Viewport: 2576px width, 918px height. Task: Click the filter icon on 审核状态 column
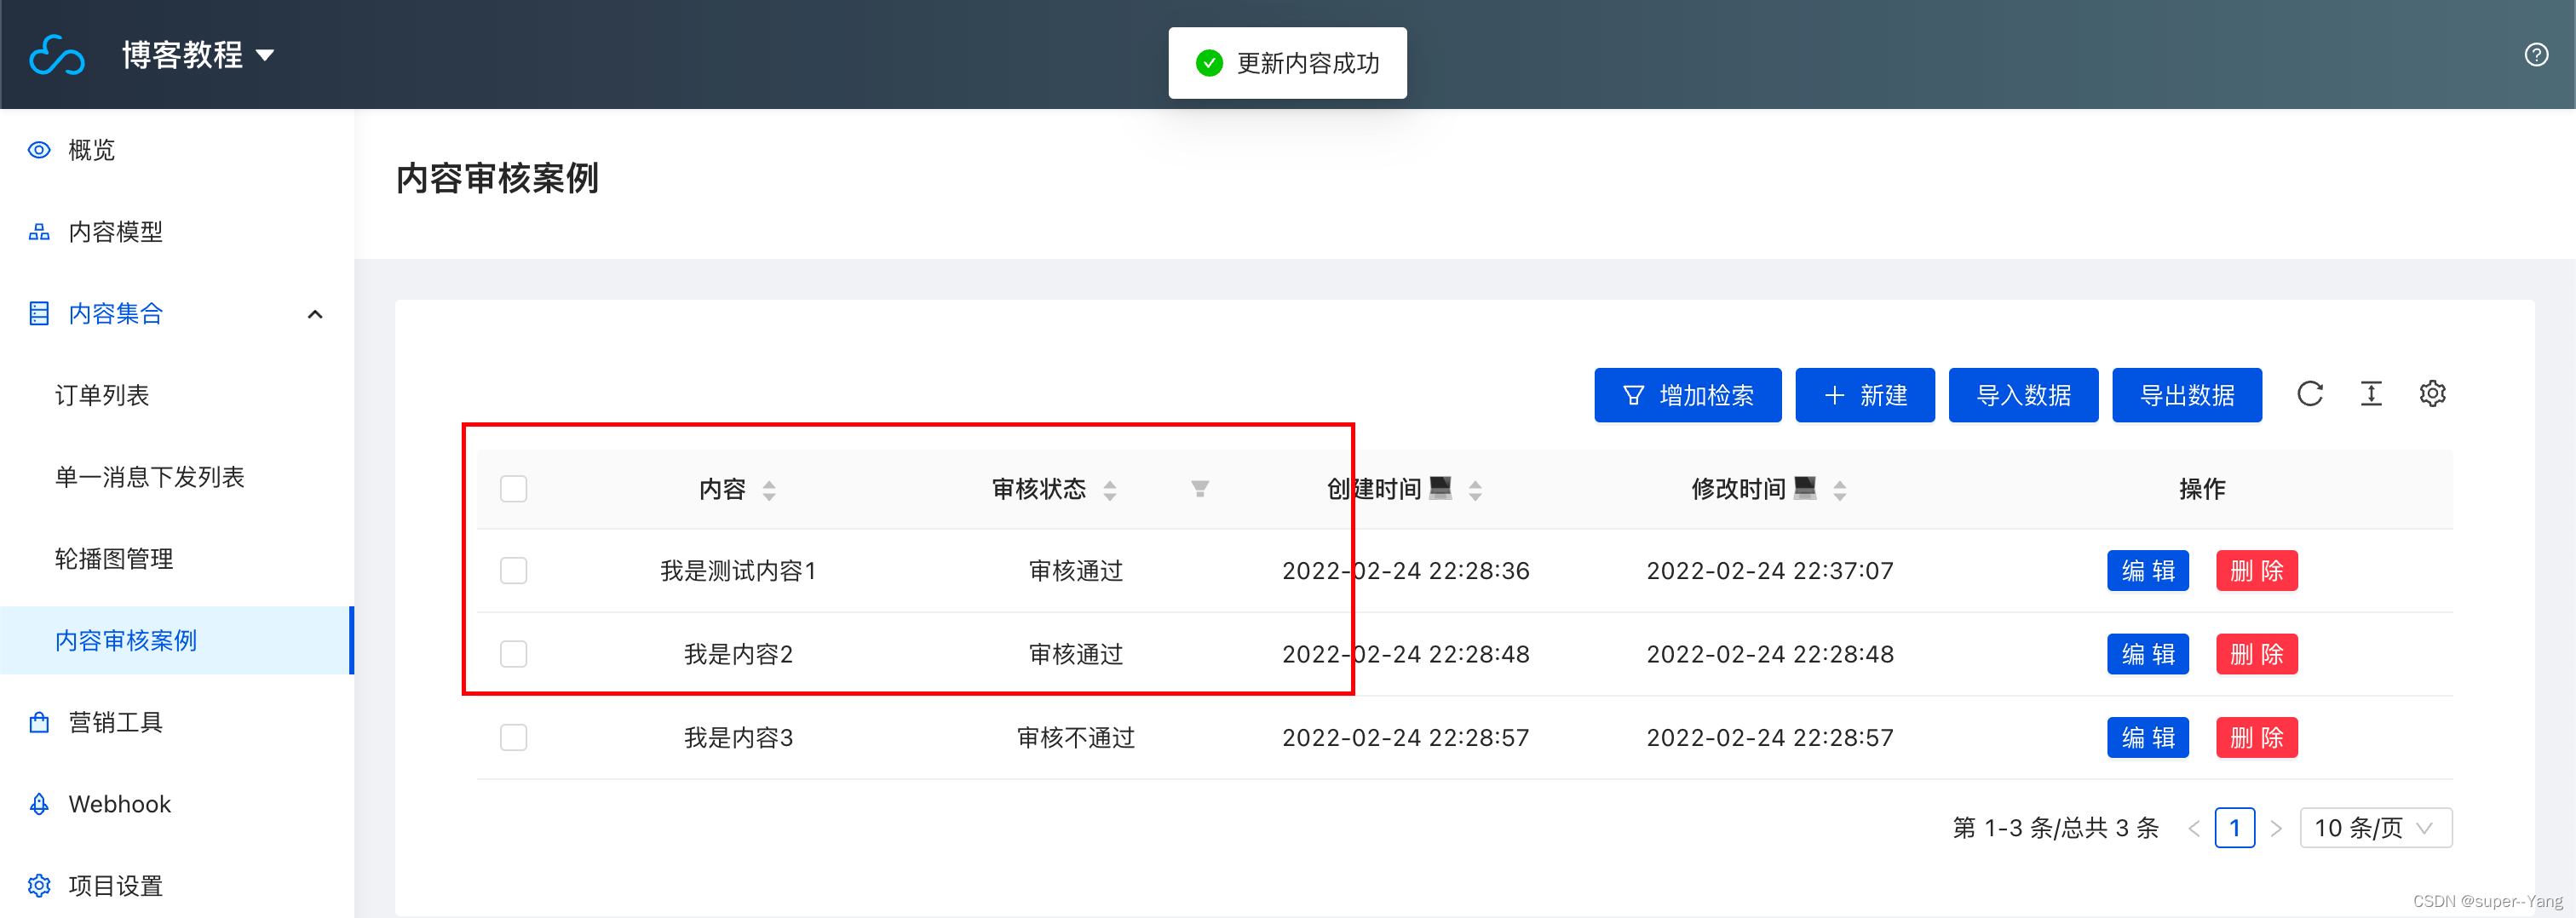1200,489
